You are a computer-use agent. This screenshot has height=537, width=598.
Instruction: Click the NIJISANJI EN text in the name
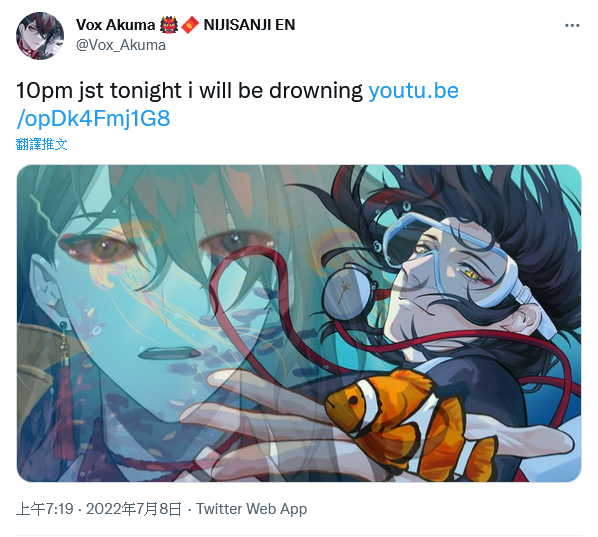[249, 25]
